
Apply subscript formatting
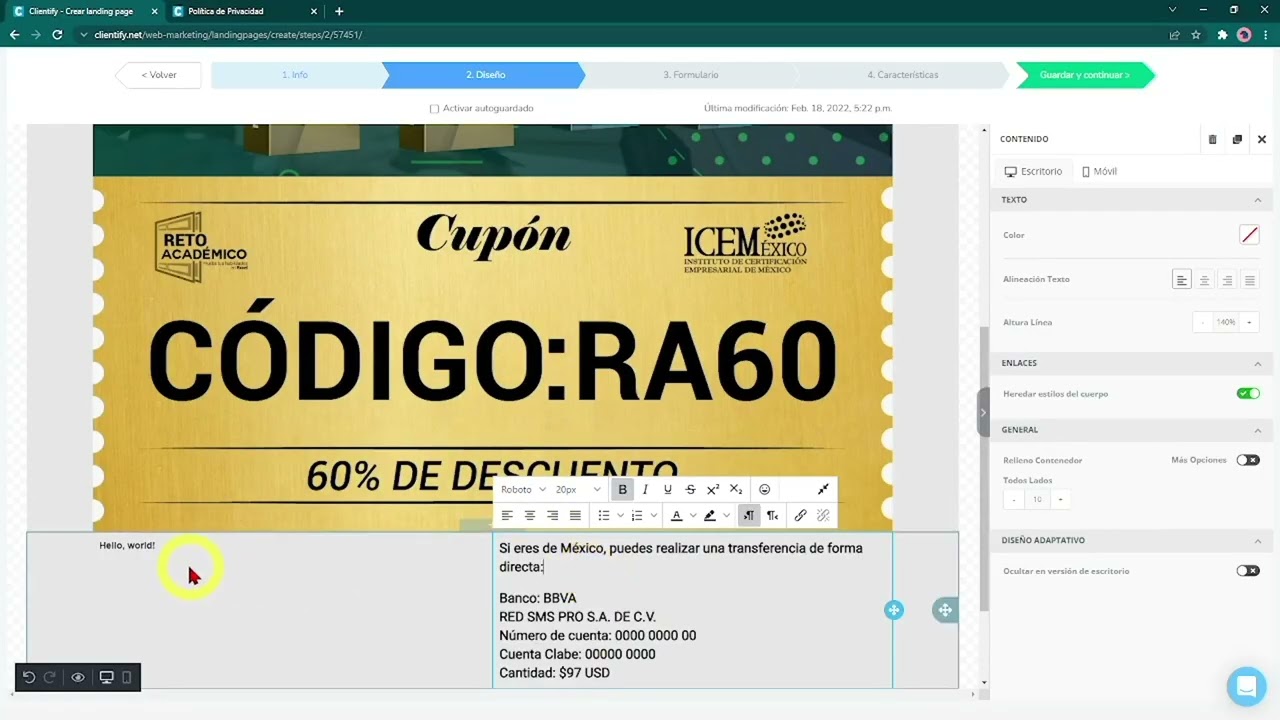click(x=736, y=490)
